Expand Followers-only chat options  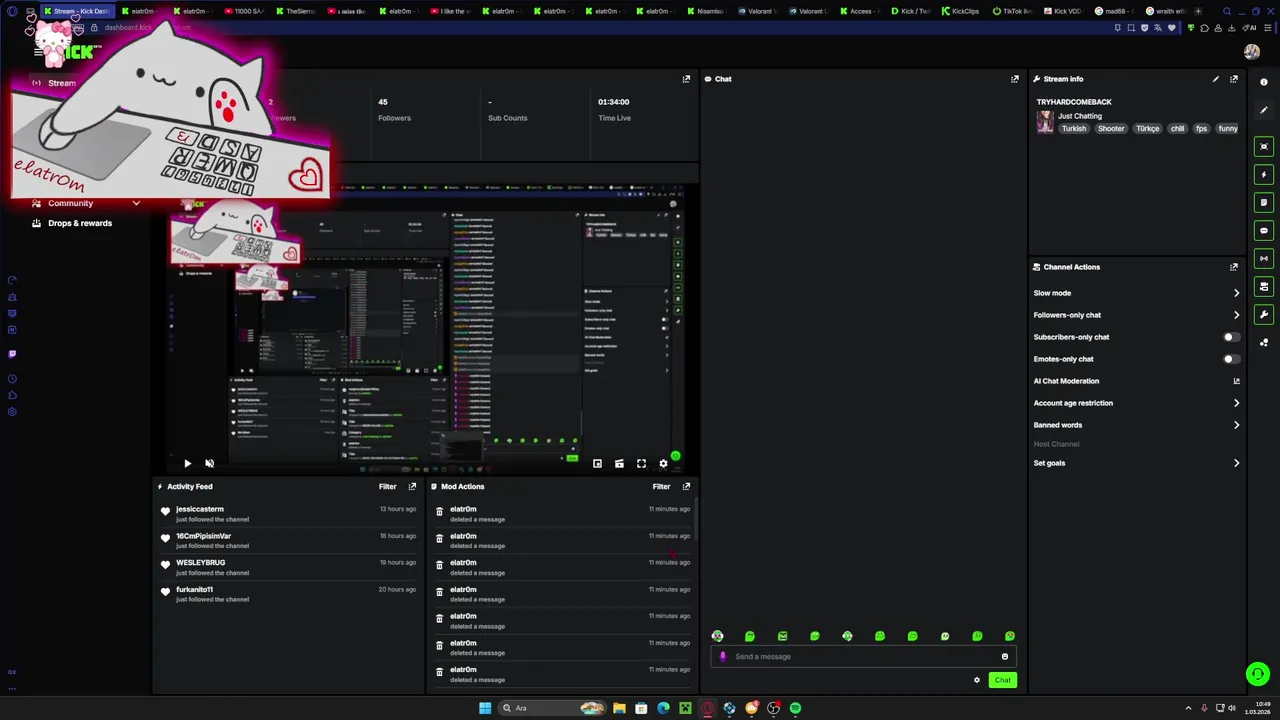coord(1236,315)
